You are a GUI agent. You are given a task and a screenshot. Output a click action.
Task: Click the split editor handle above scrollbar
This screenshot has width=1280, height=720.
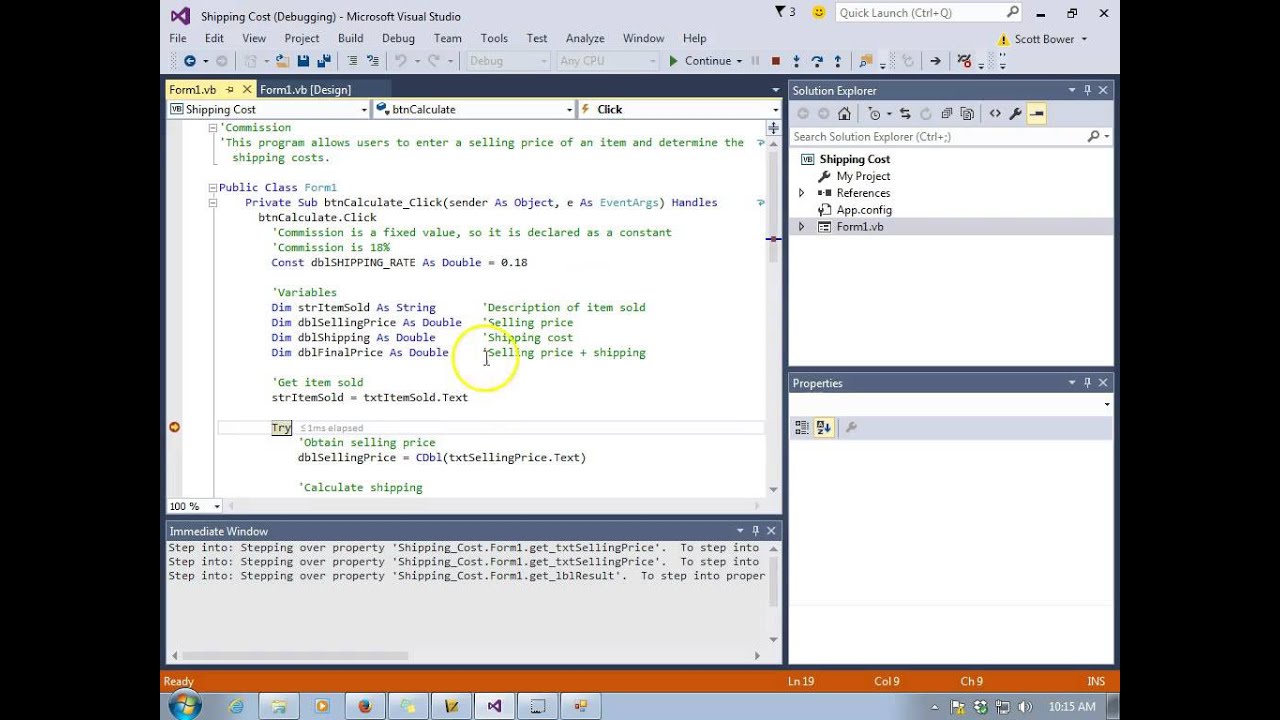click(x=773, y=127)
